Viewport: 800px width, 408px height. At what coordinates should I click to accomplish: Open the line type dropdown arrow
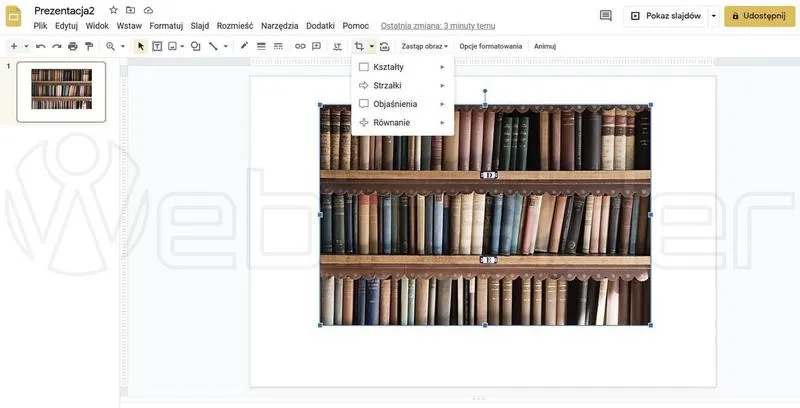pyautogui.click(x=226, y=46)
